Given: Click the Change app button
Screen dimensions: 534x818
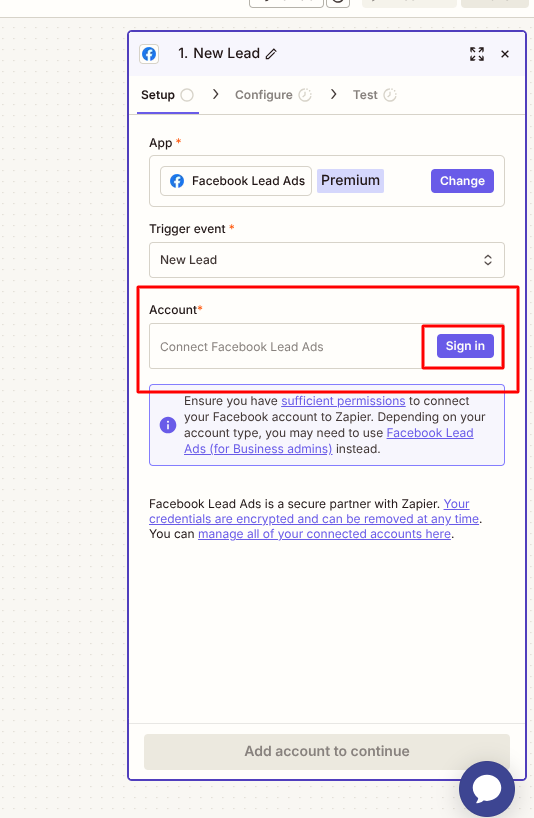Looking at the screenshot, I should click(x=462, y=181).
